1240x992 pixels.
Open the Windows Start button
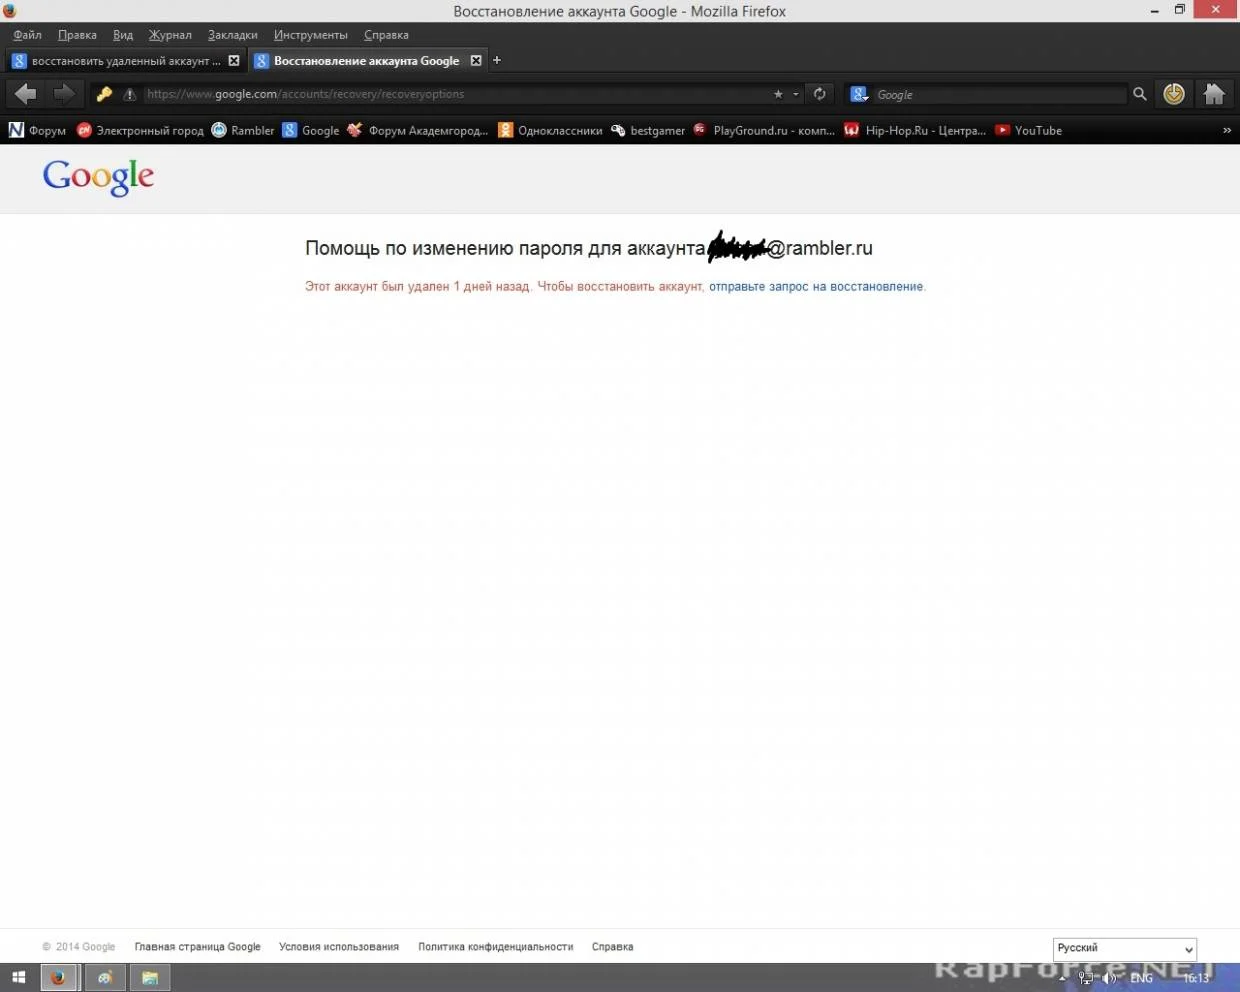click(18, 977)
